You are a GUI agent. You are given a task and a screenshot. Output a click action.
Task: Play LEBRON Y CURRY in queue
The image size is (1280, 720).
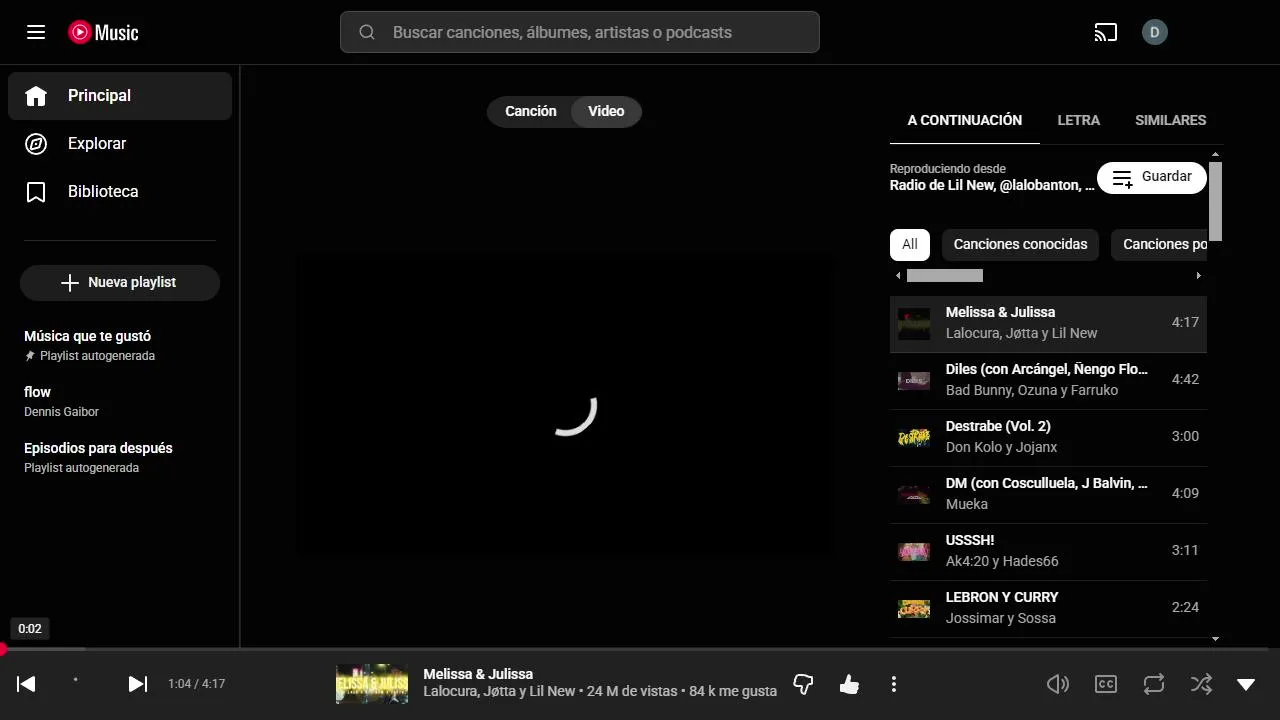coord(1048,608)
